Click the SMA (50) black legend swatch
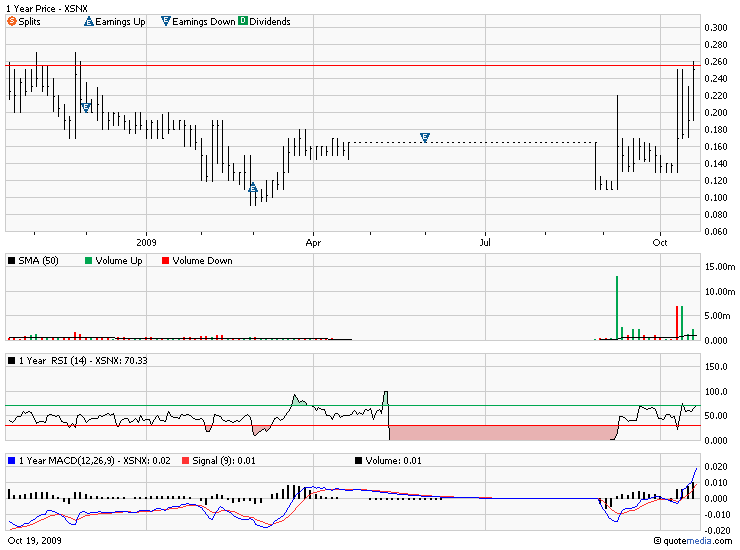 tap(12, 261)
